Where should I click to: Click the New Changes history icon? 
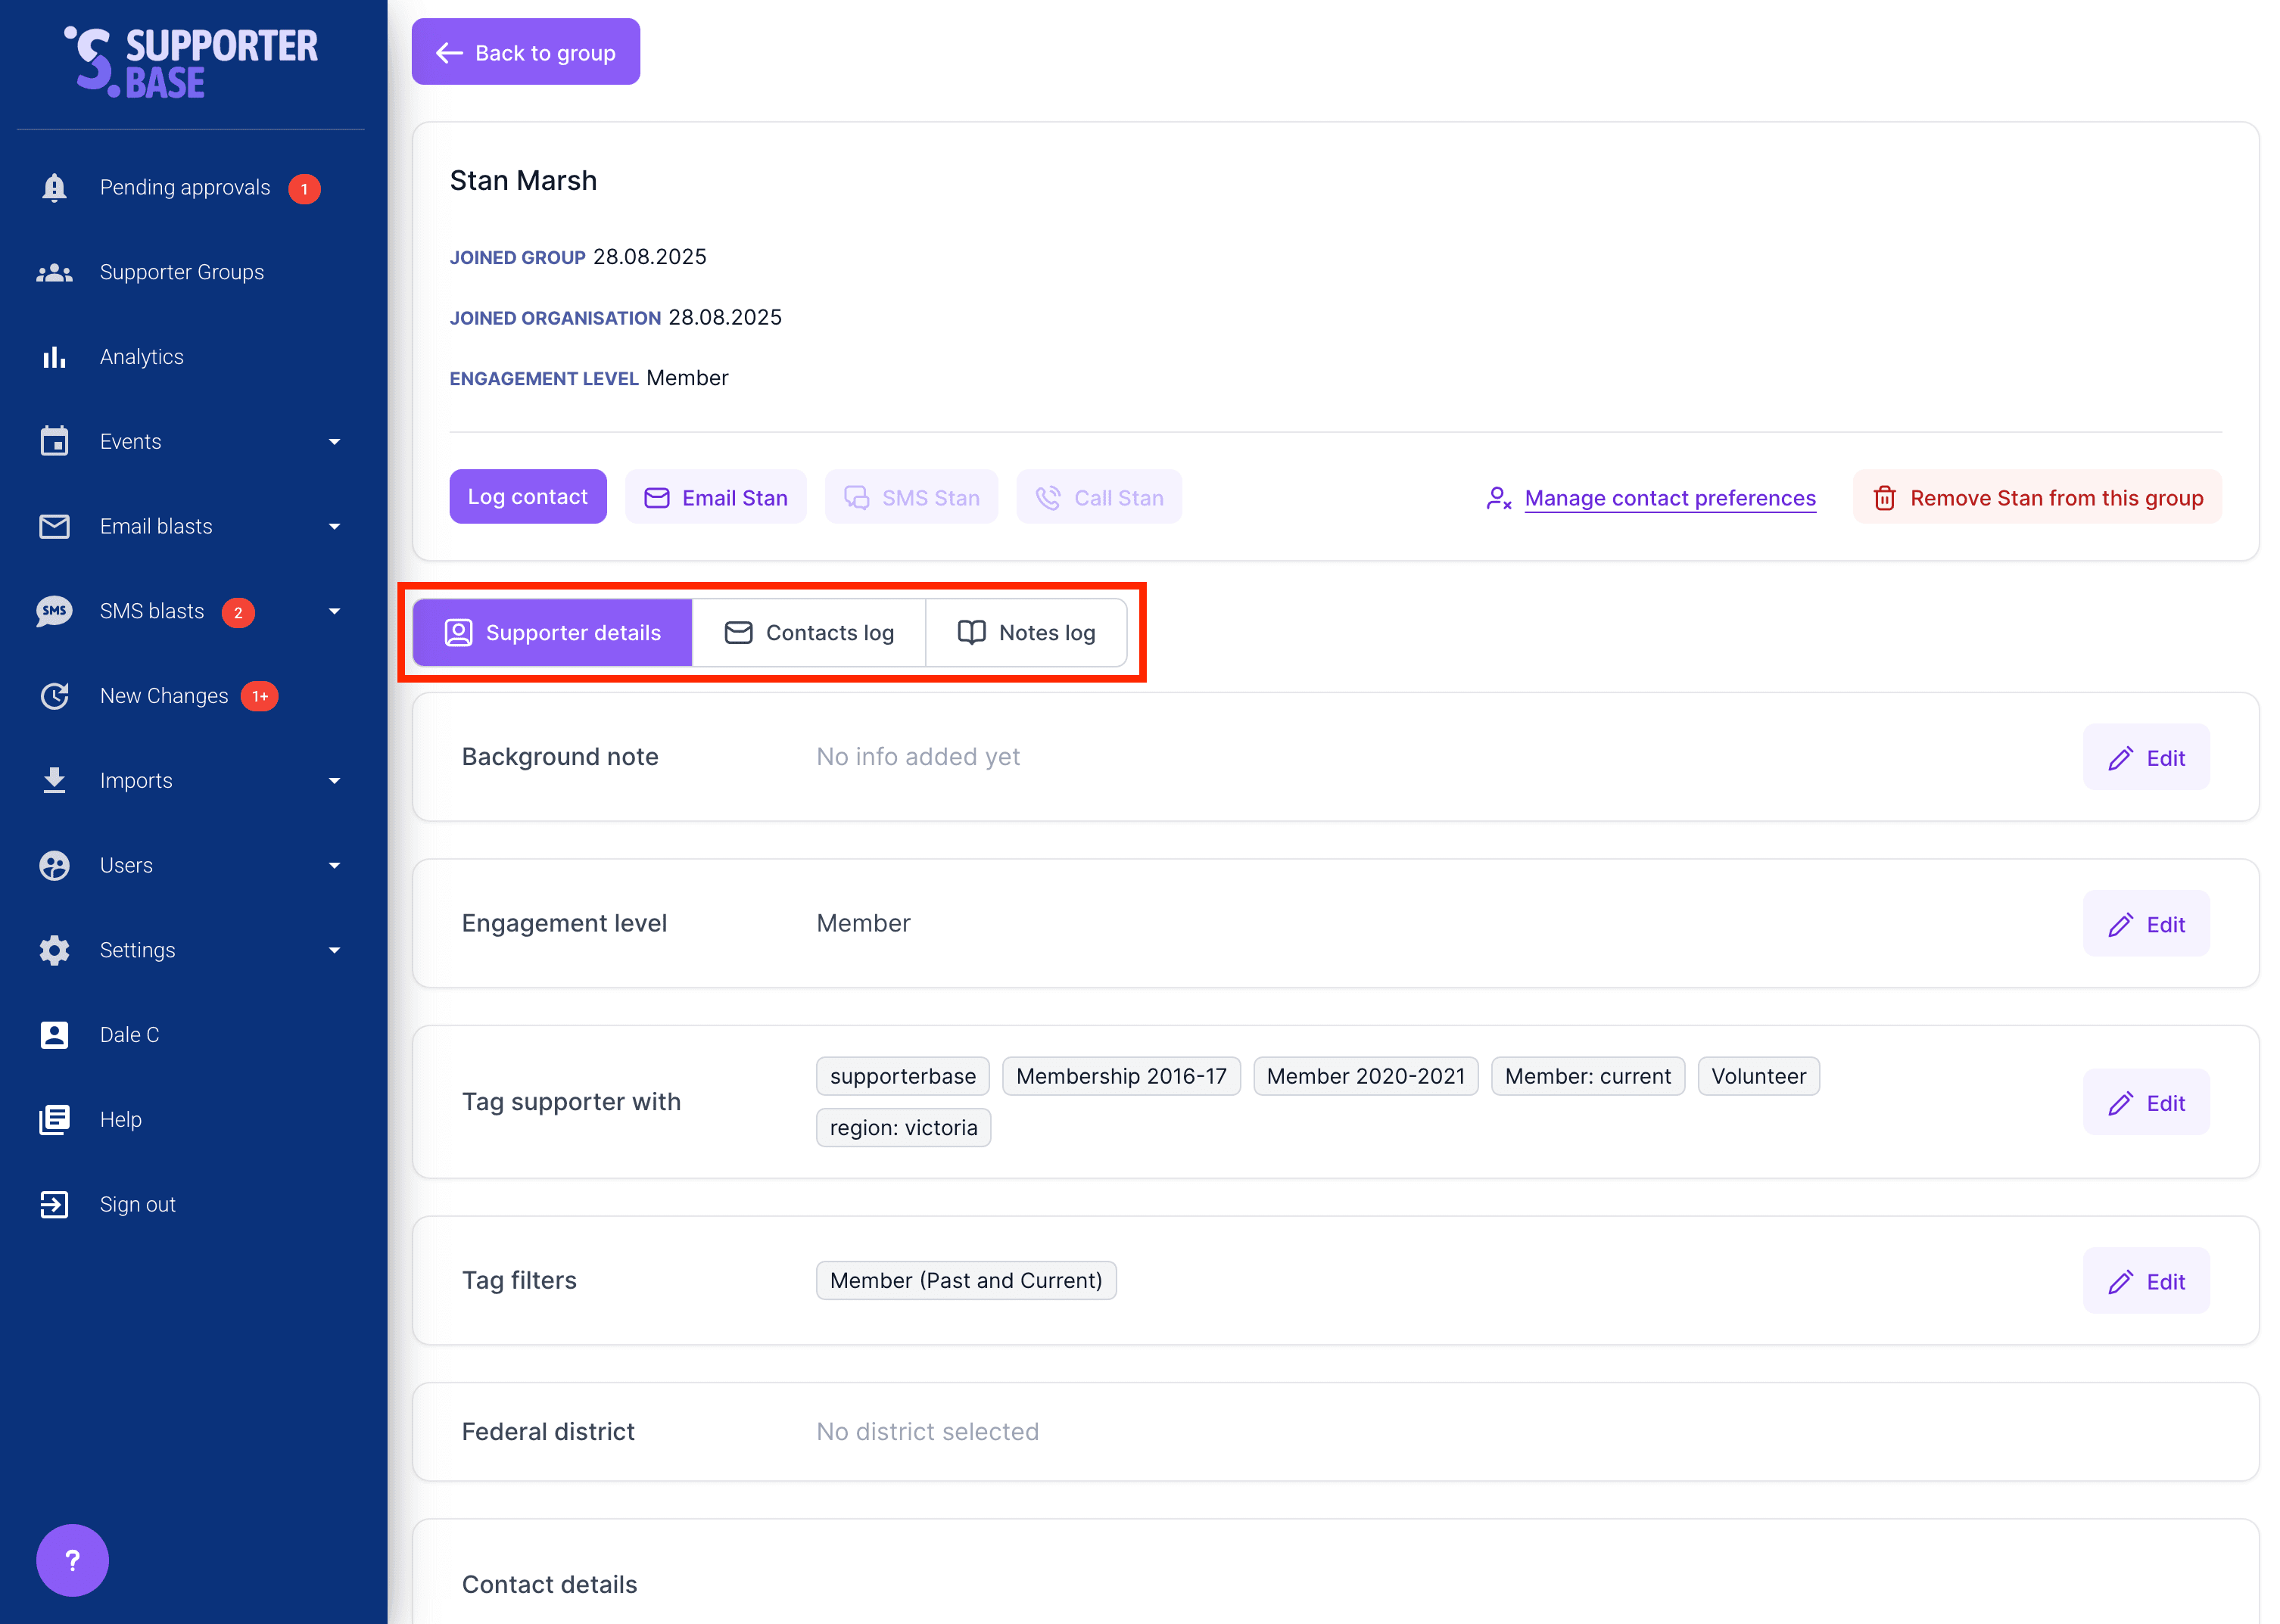coord(54,696)
